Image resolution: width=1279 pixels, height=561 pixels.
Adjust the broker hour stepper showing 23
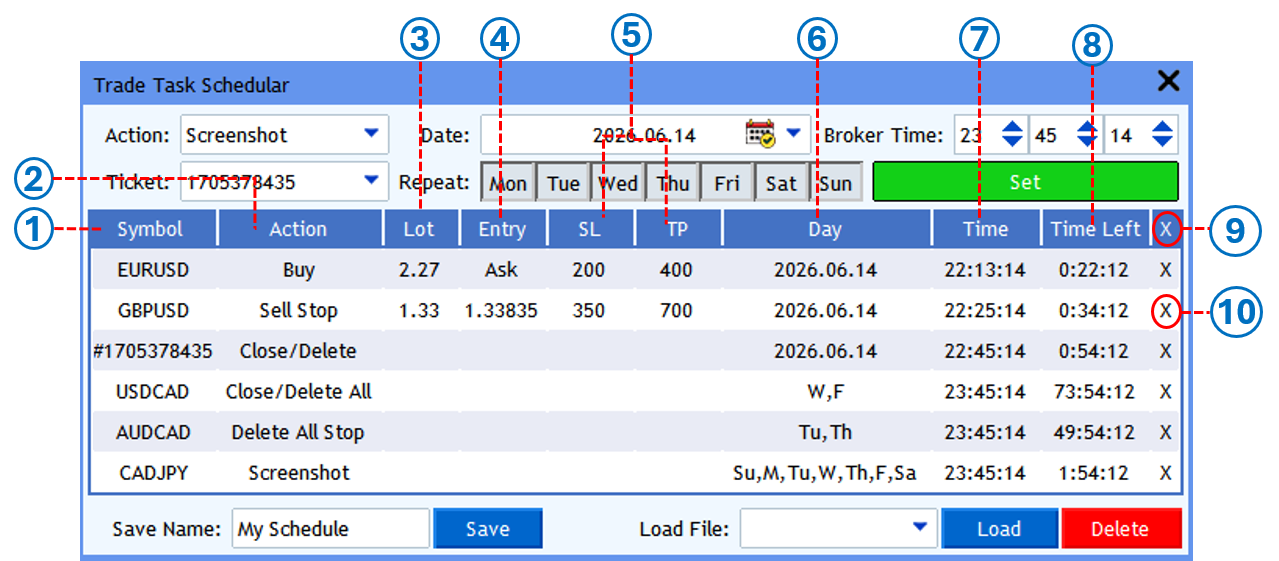point(1013,134)
